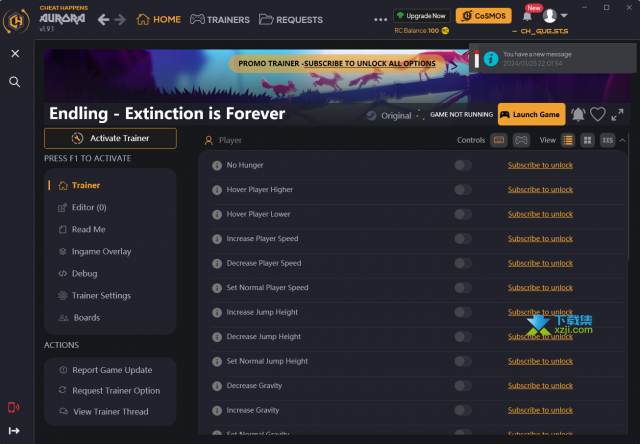The width and height of the screenshot is (640, 444).
Task: Collapse the Player section chevron
Action: 622,140
